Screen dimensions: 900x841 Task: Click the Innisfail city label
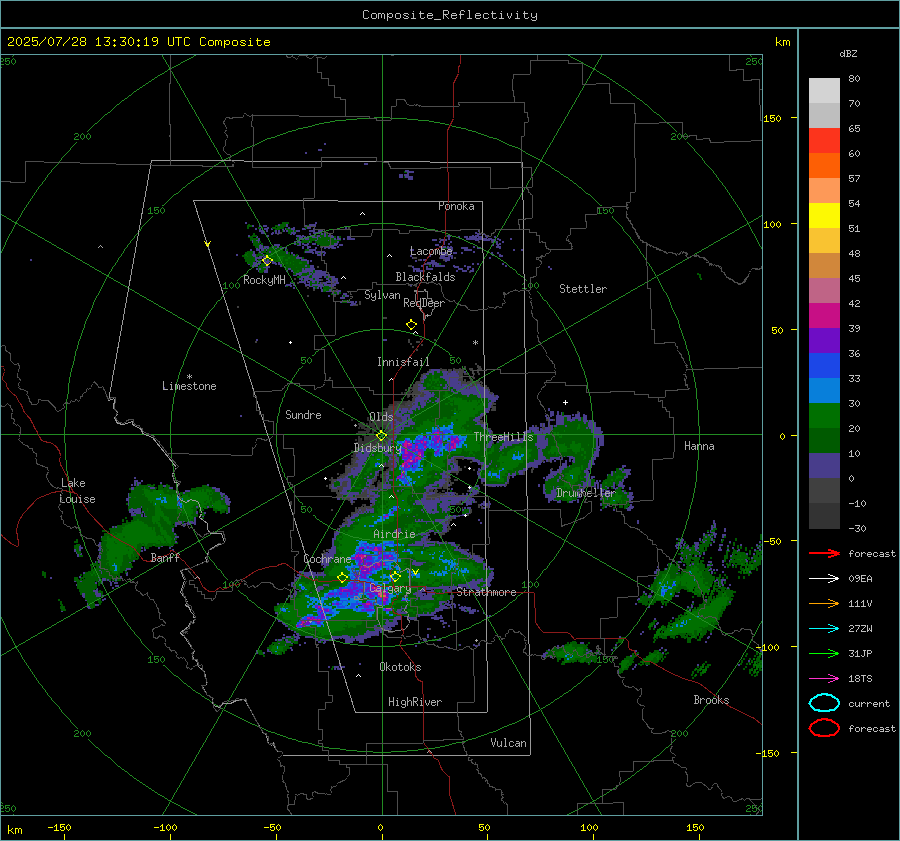[403, 362]
